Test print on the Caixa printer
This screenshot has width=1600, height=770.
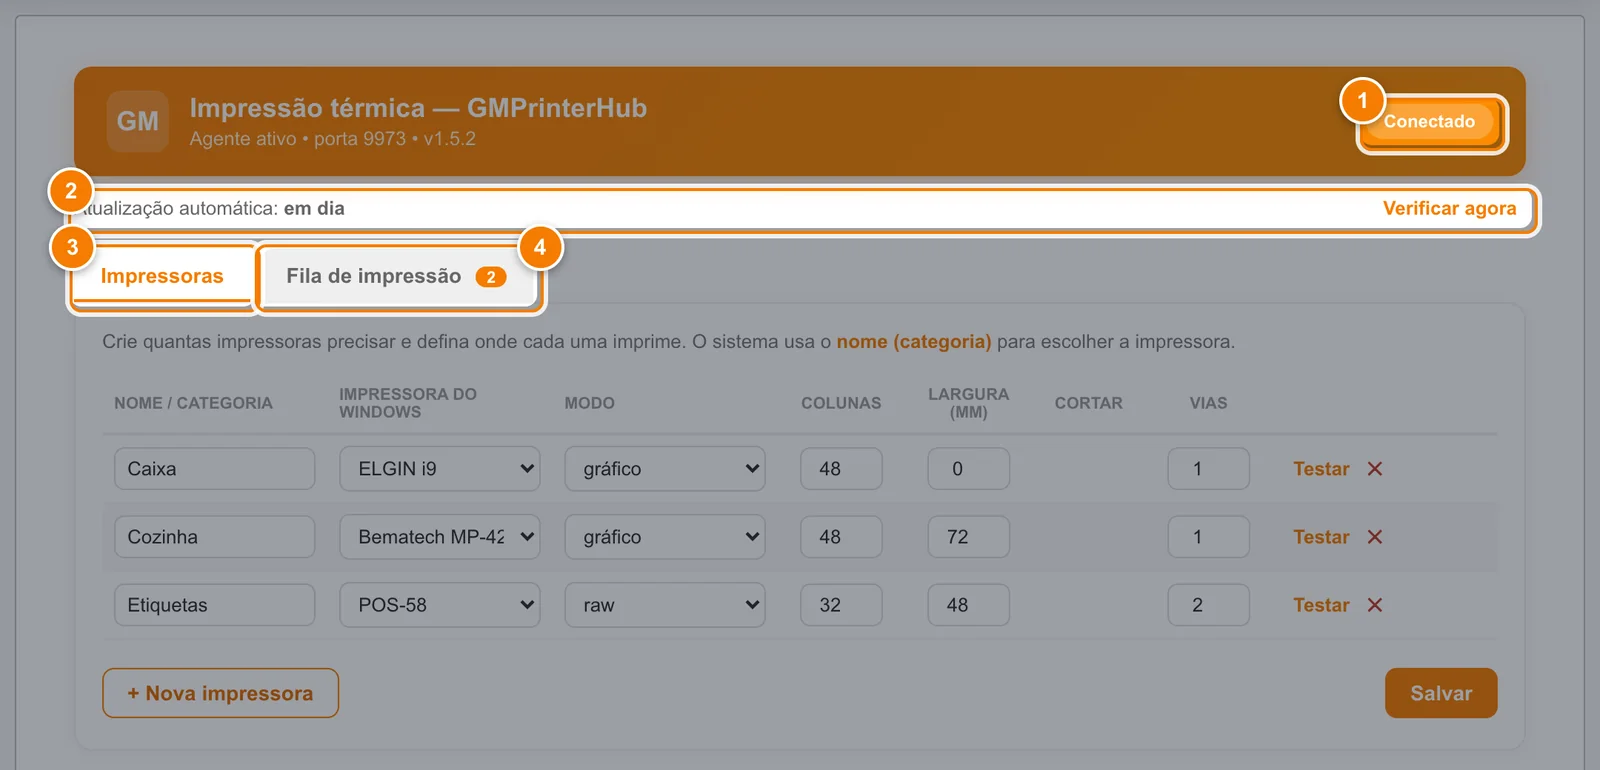click(x=1321, y=469)
